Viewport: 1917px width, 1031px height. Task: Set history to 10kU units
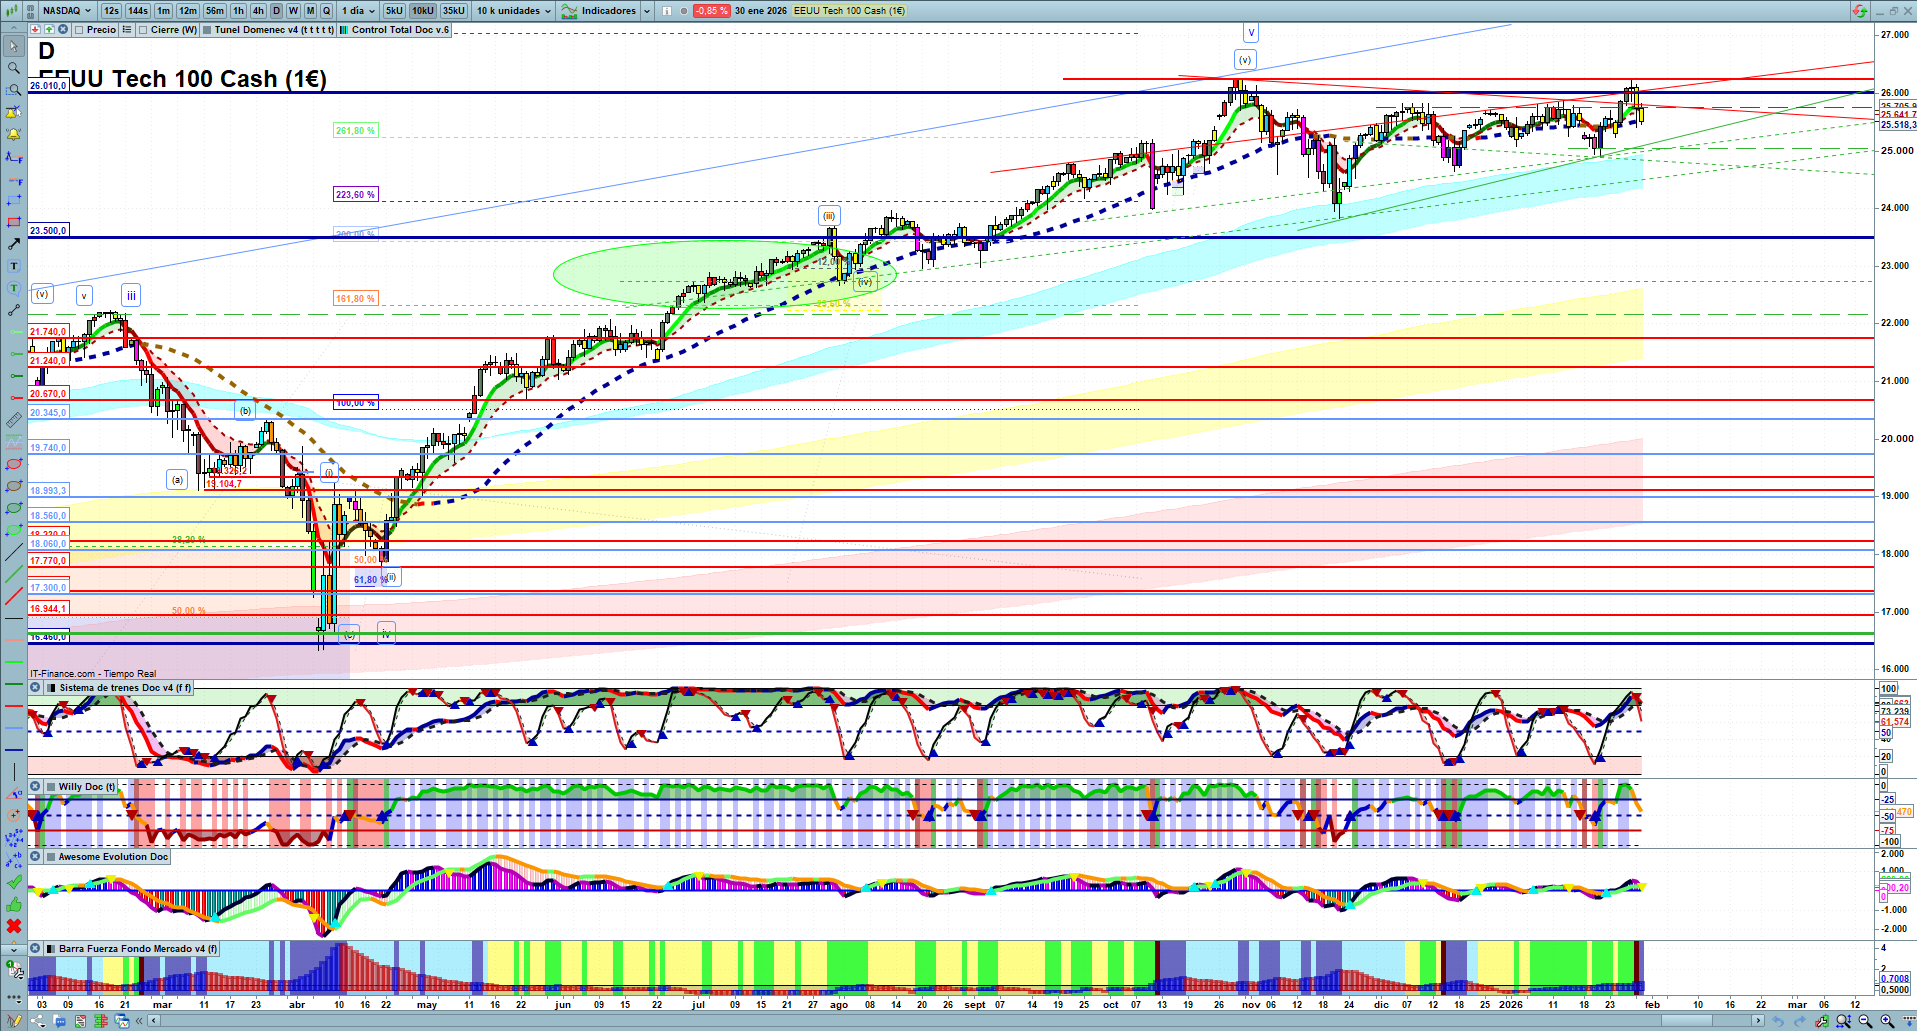(423, 11)
